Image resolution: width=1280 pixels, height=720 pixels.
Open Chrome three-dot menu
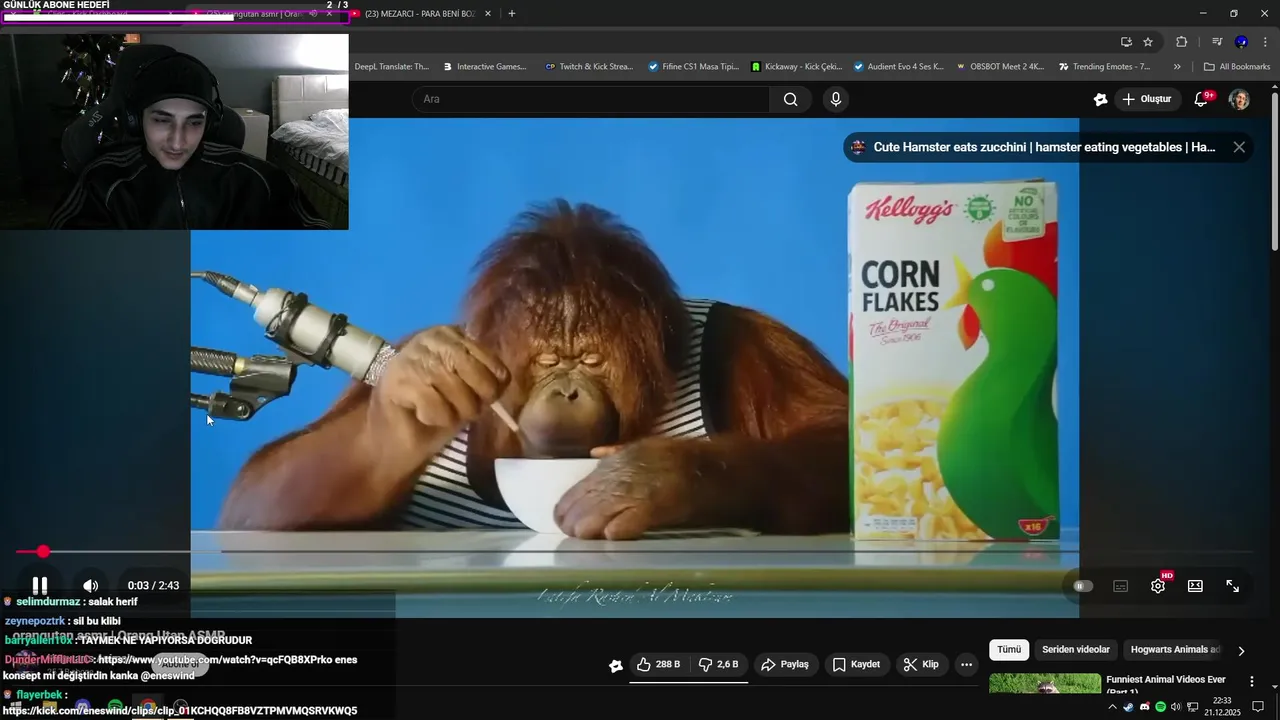1265,42
